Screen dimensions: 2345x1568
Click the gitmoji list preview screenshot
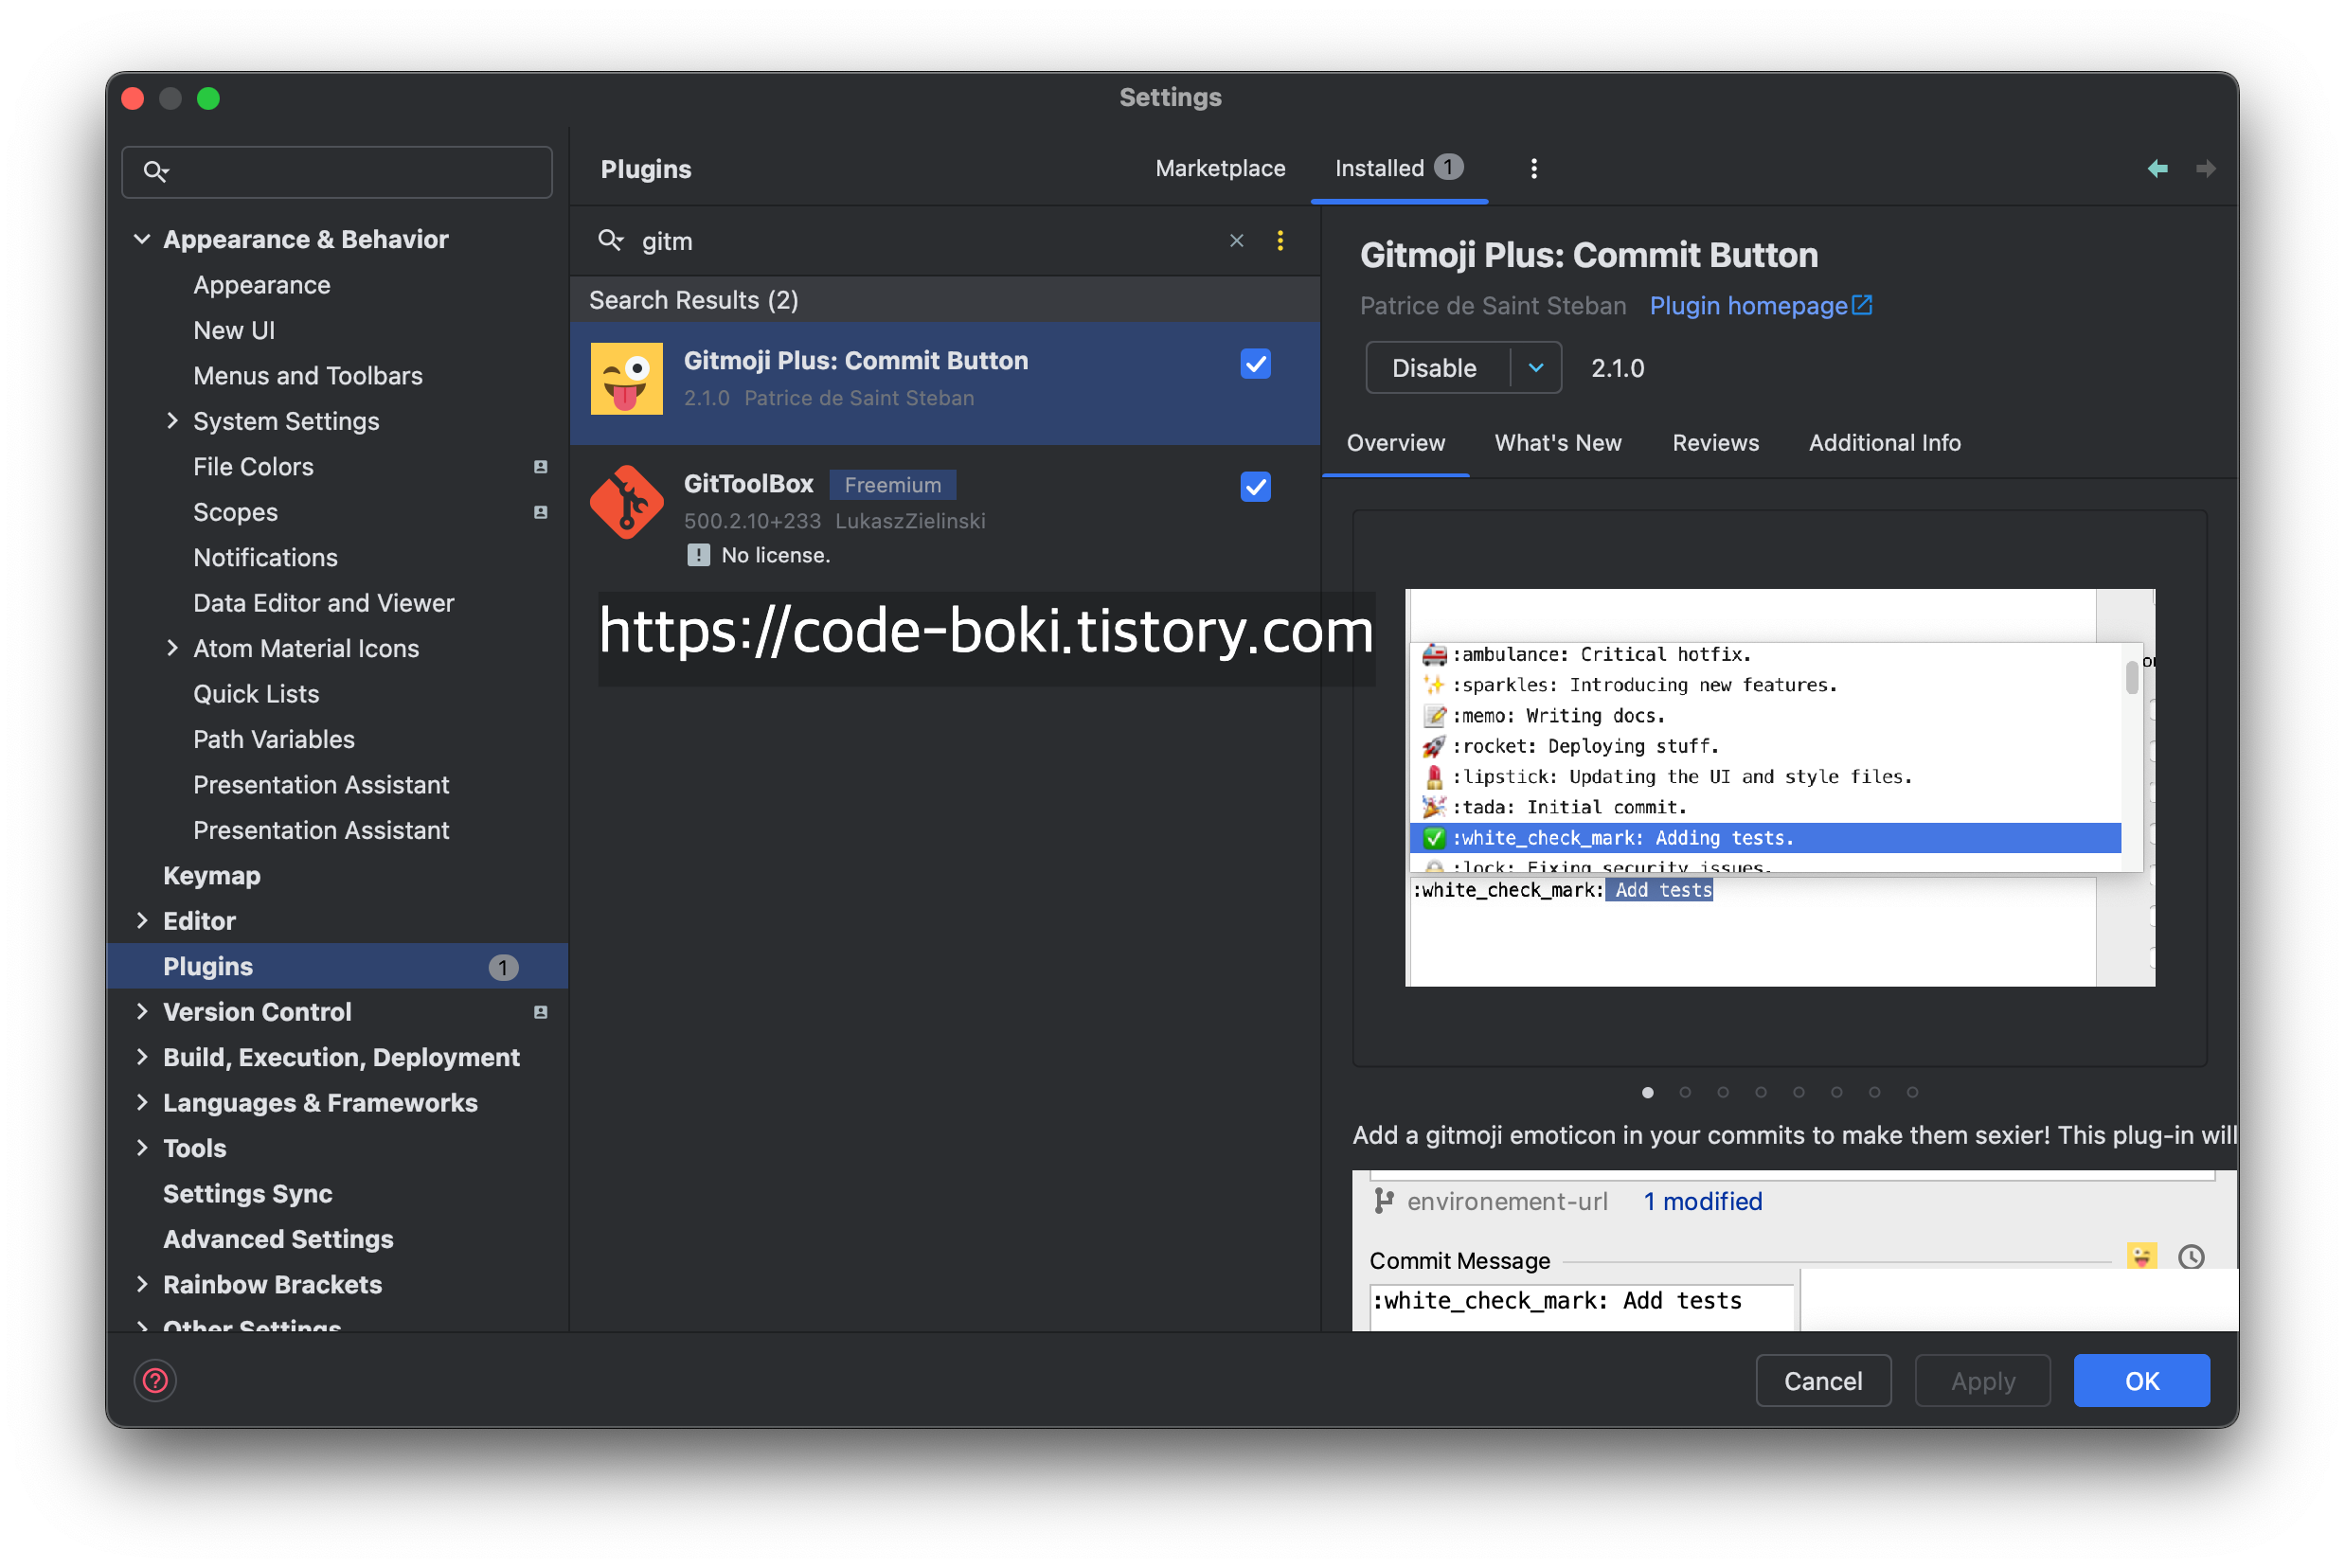coord(1778,787)
